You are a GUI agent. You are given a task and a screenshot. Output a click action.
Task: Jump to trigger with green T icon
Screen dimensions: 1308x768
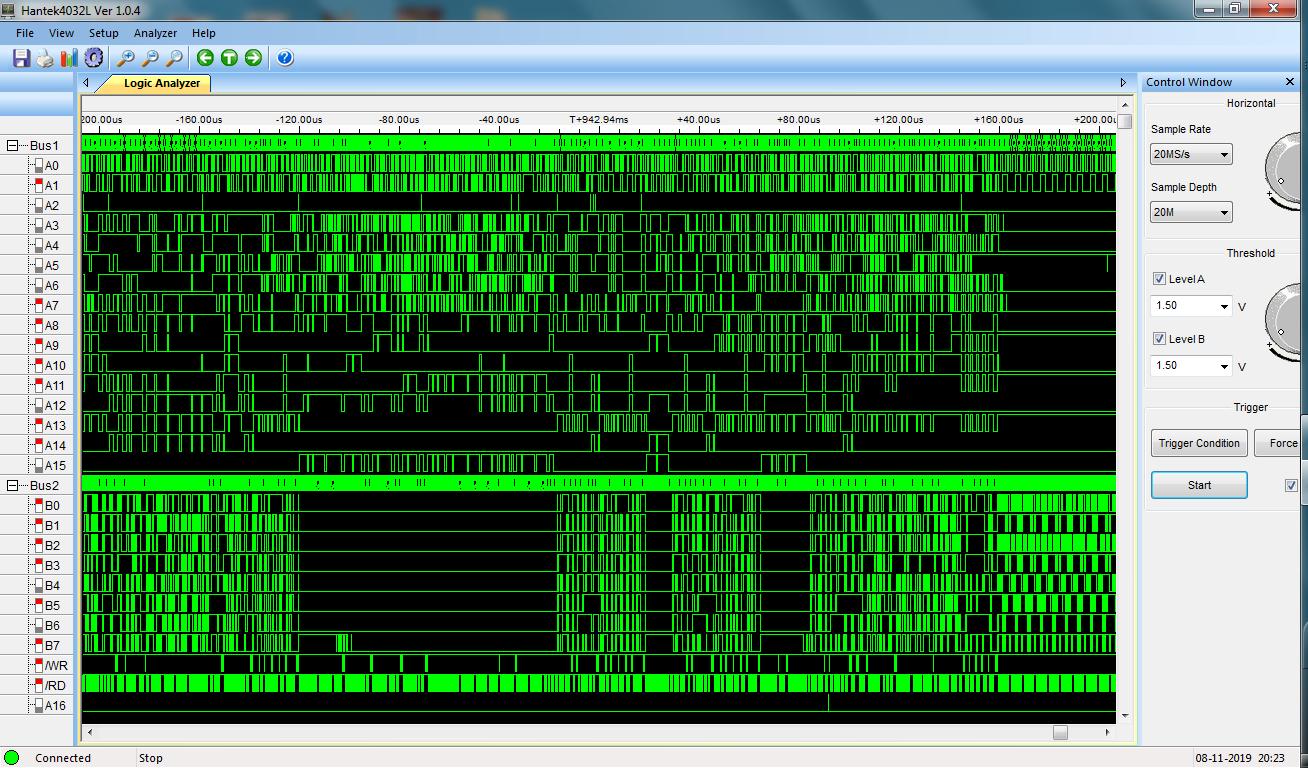pos(229,58)
